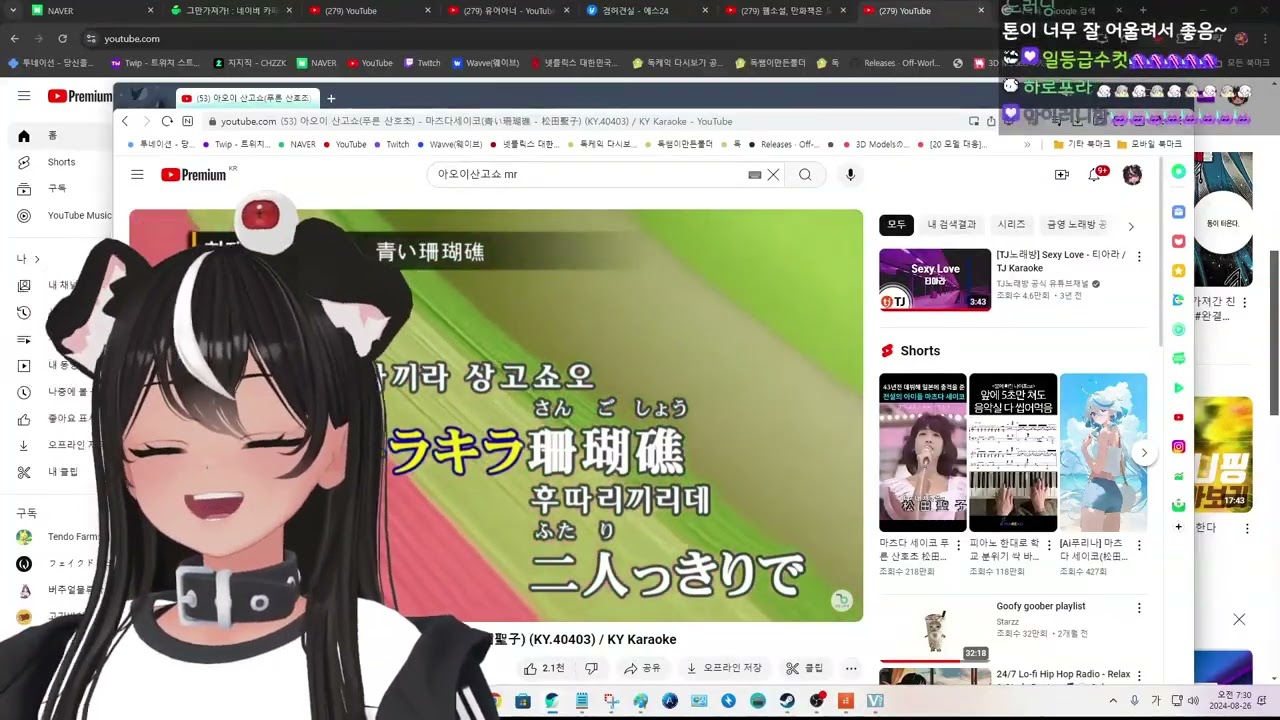
Task: Open the 松田聖子 singer Shorts thumbnail
Action: click(x=923, y=453)
